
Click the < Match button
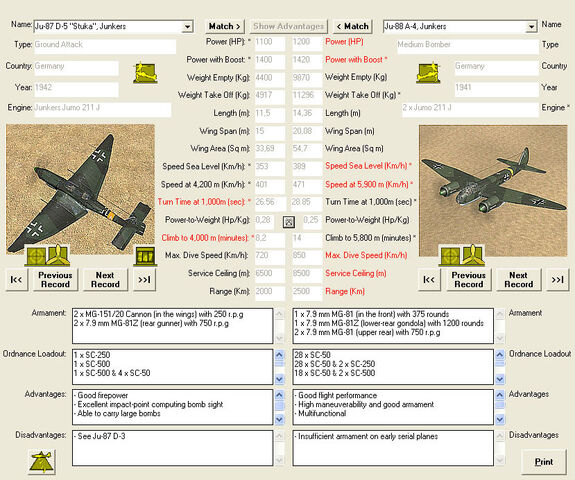point(352,26)
